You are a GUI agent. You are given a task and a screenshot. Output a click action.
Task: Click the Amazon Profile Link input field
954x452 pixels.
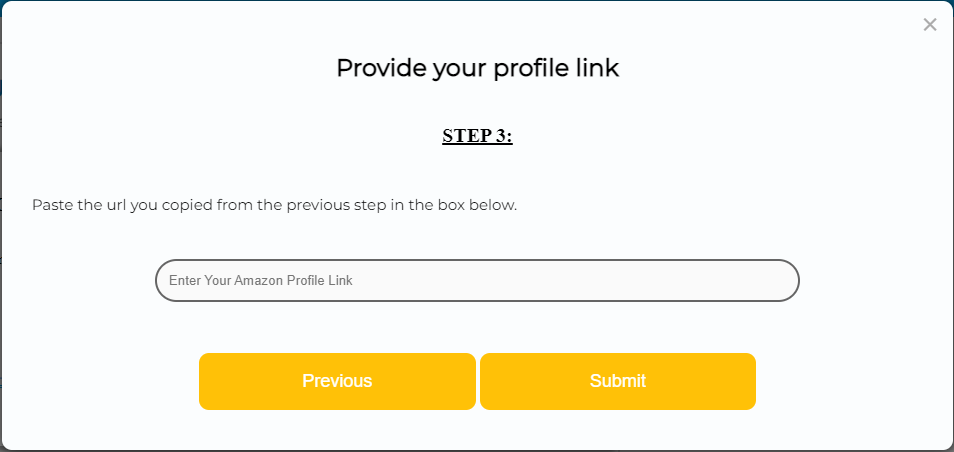tap(477, 281)
